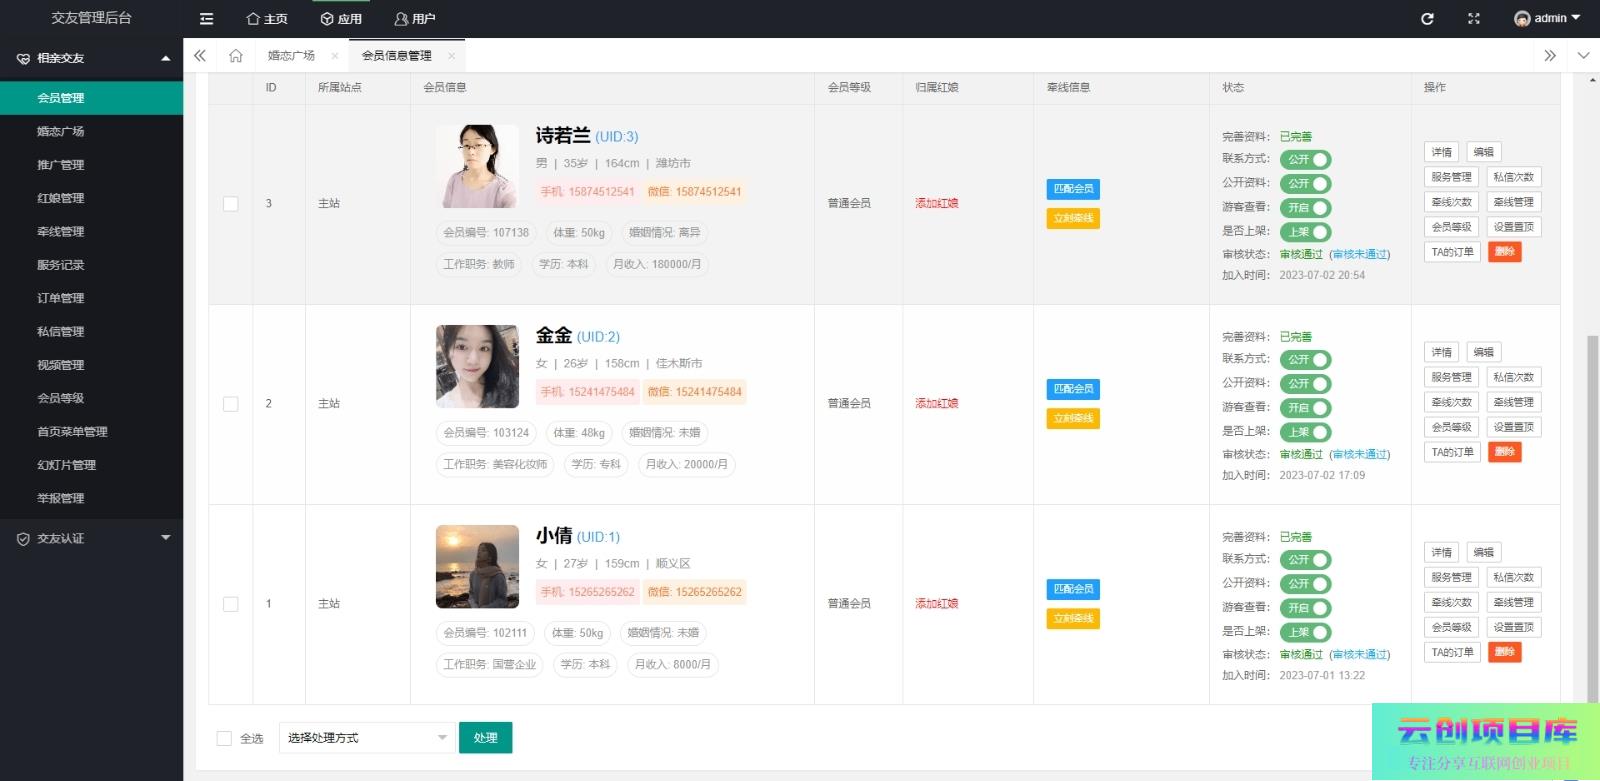Click 匹配会员 button for 金金
Viewport: 1600px width, 781px height.
(x=1073, y=389)
